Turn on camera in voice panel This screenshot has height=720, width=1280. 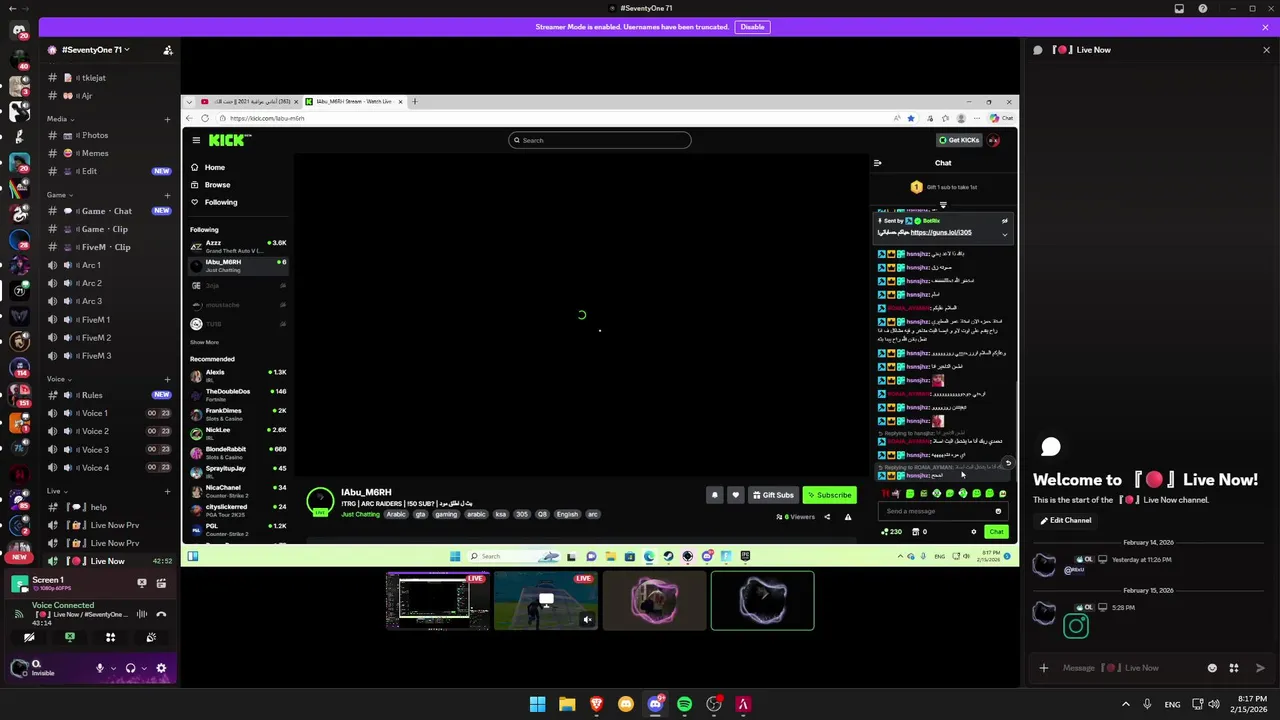pyautogui.click(x=29, y=637)
